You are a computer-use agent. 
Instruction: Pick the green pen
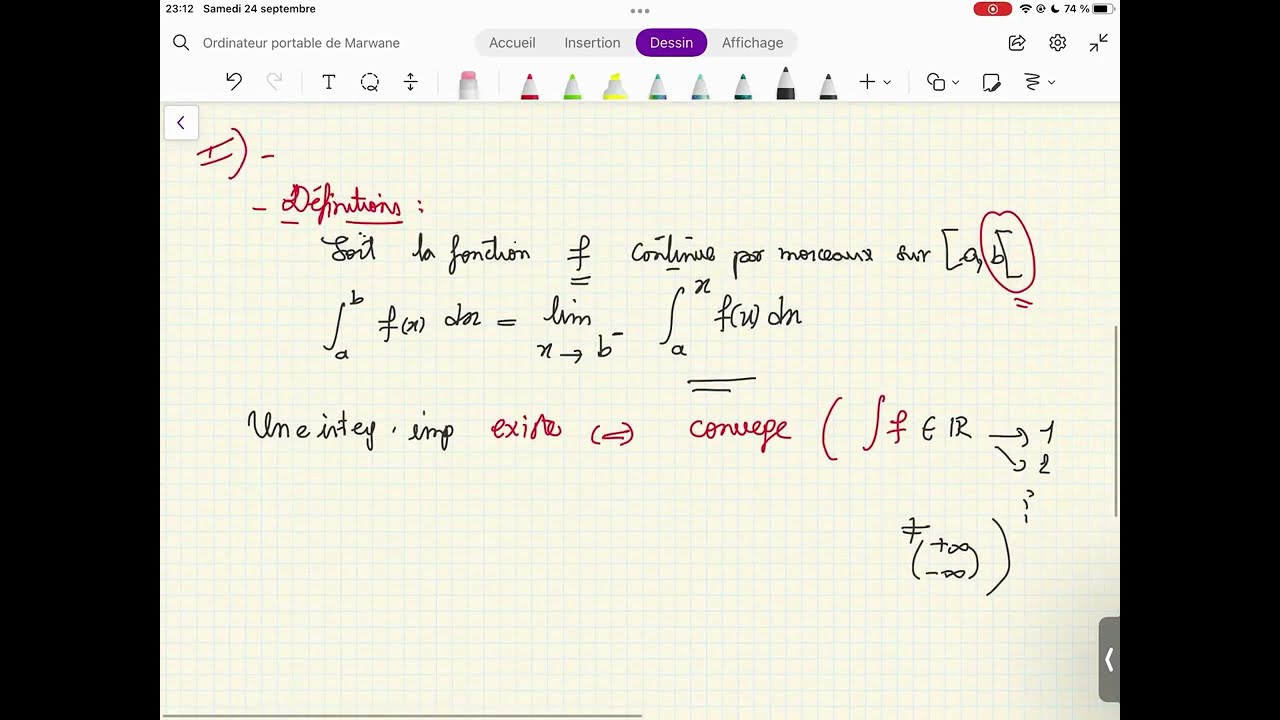point(572,86)
